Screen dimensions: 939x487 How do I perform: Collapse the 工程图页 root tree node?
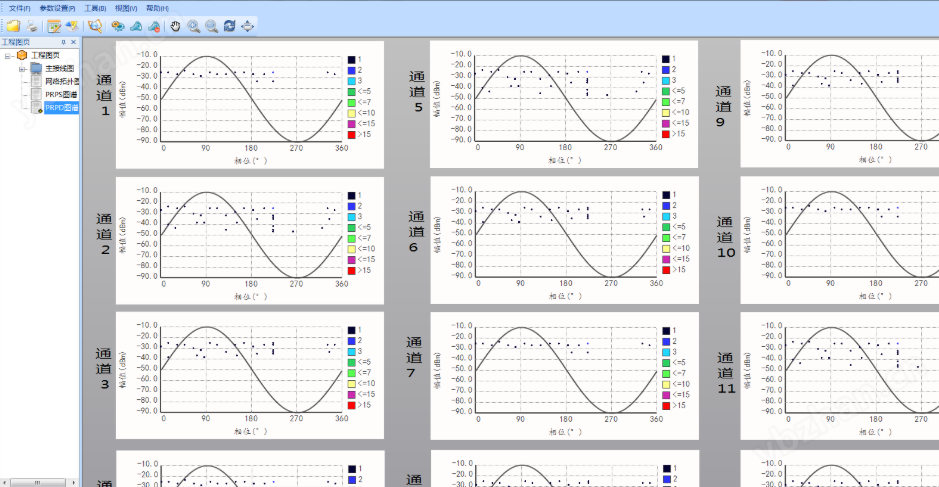(x=8, y=56)
